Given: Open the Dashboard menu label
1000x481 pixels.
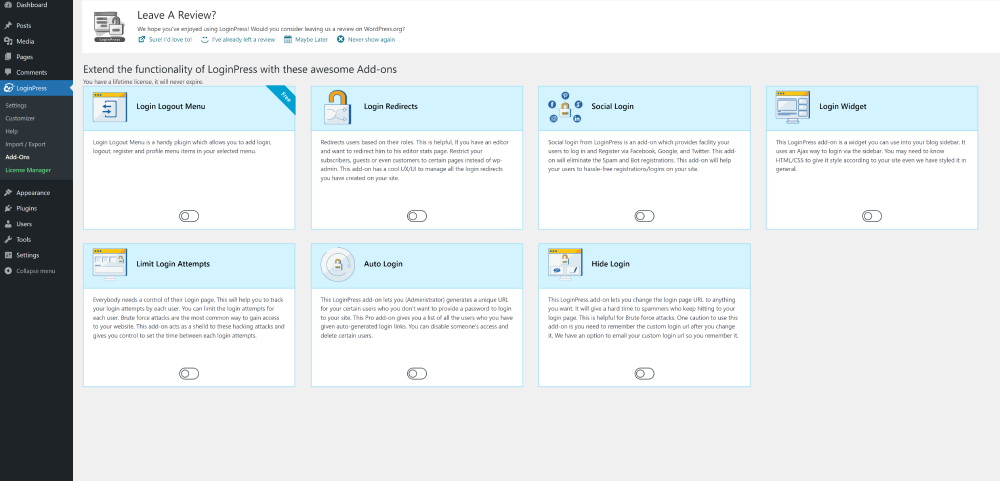Looking at the screenshot, I should [x=32, y=5].
